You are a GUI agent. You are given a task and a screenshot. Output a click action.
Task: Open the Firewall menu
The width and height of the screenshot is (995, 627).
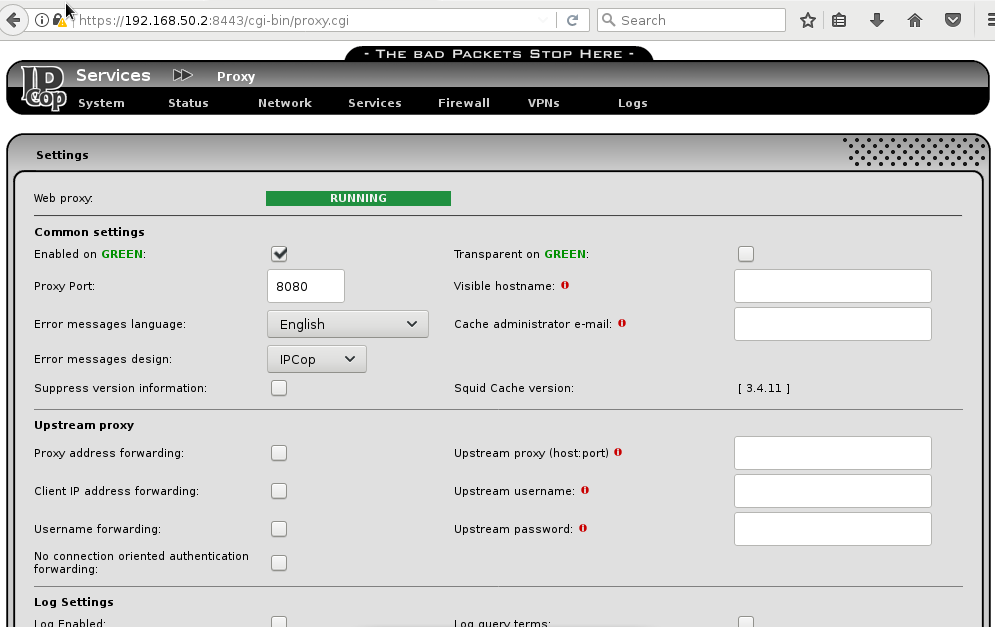[463, 102]
